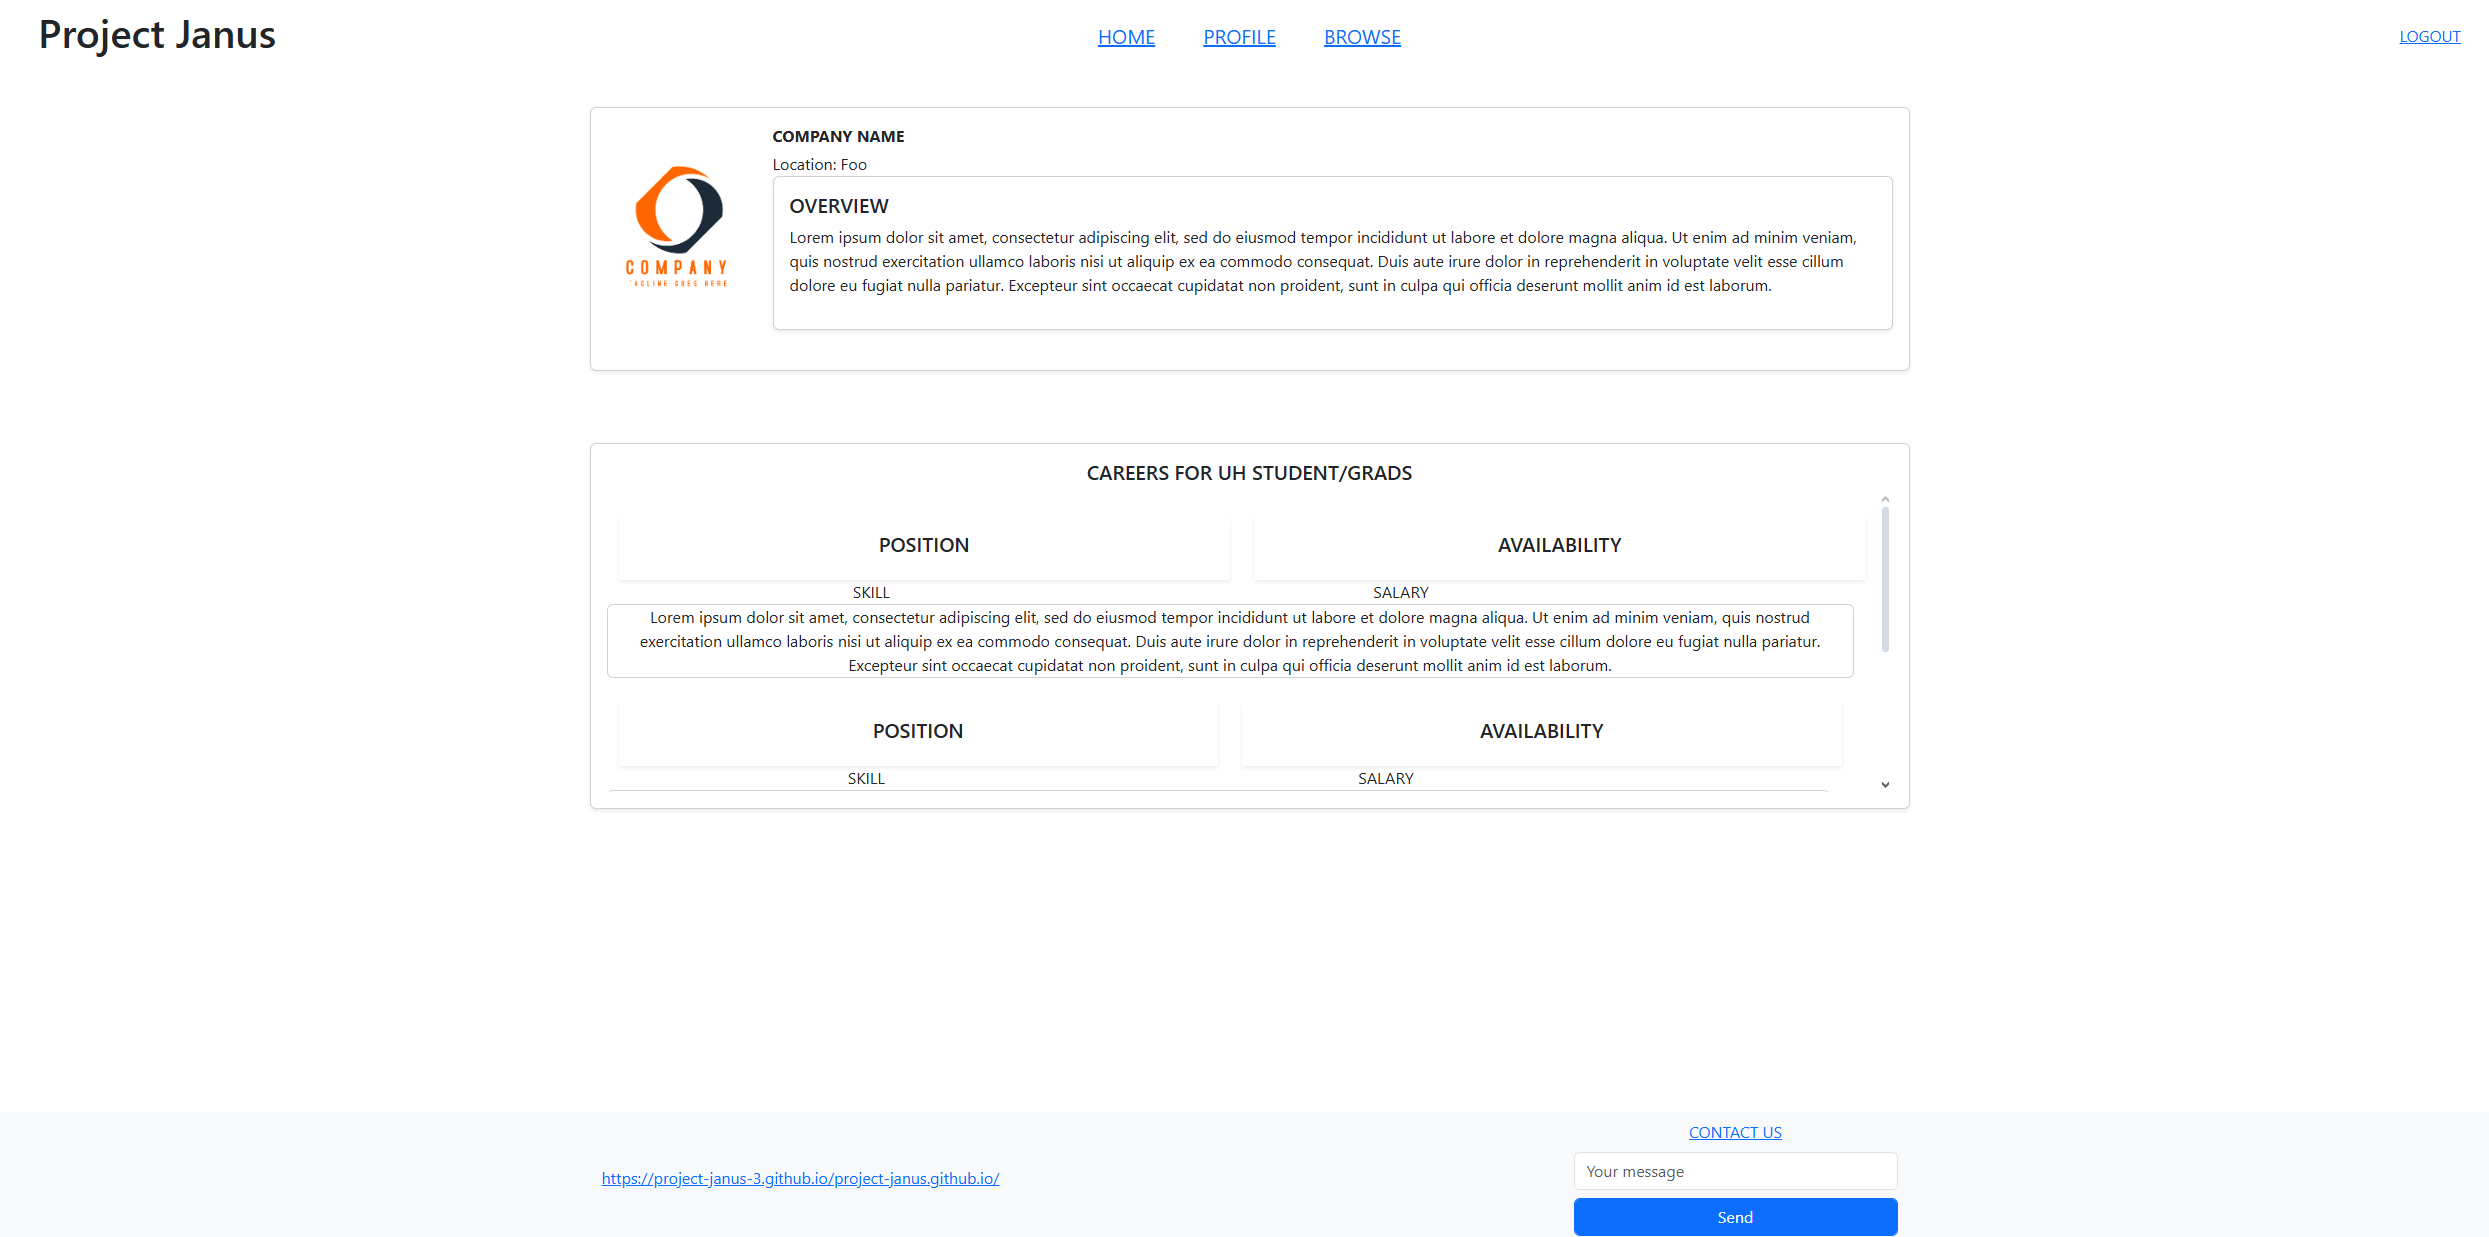Click the careers list scrollbar thumb
2489x1237 pixels.
coord(1885,580)
